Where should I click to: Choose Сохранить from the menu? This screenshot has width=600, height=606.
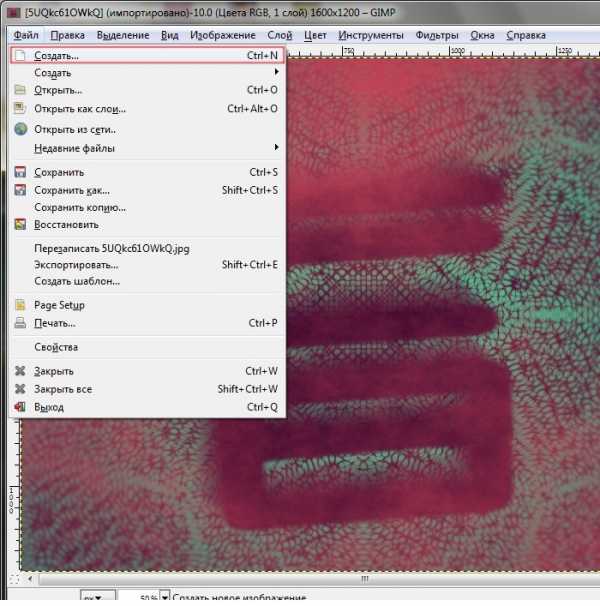click(147, 172)
